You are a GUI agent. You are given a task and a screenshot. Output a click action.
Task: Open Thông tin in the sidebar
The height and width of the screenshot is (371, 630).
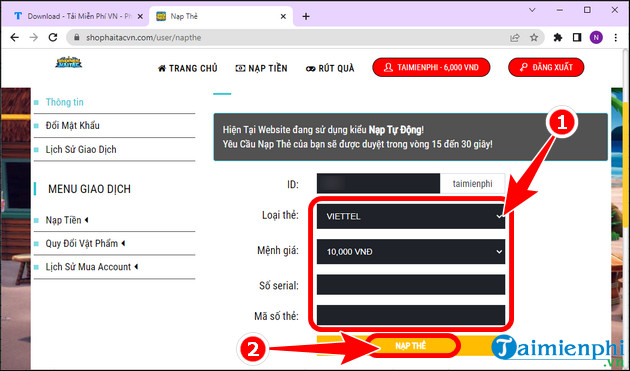pyautogui.click(x=64, y=102)
